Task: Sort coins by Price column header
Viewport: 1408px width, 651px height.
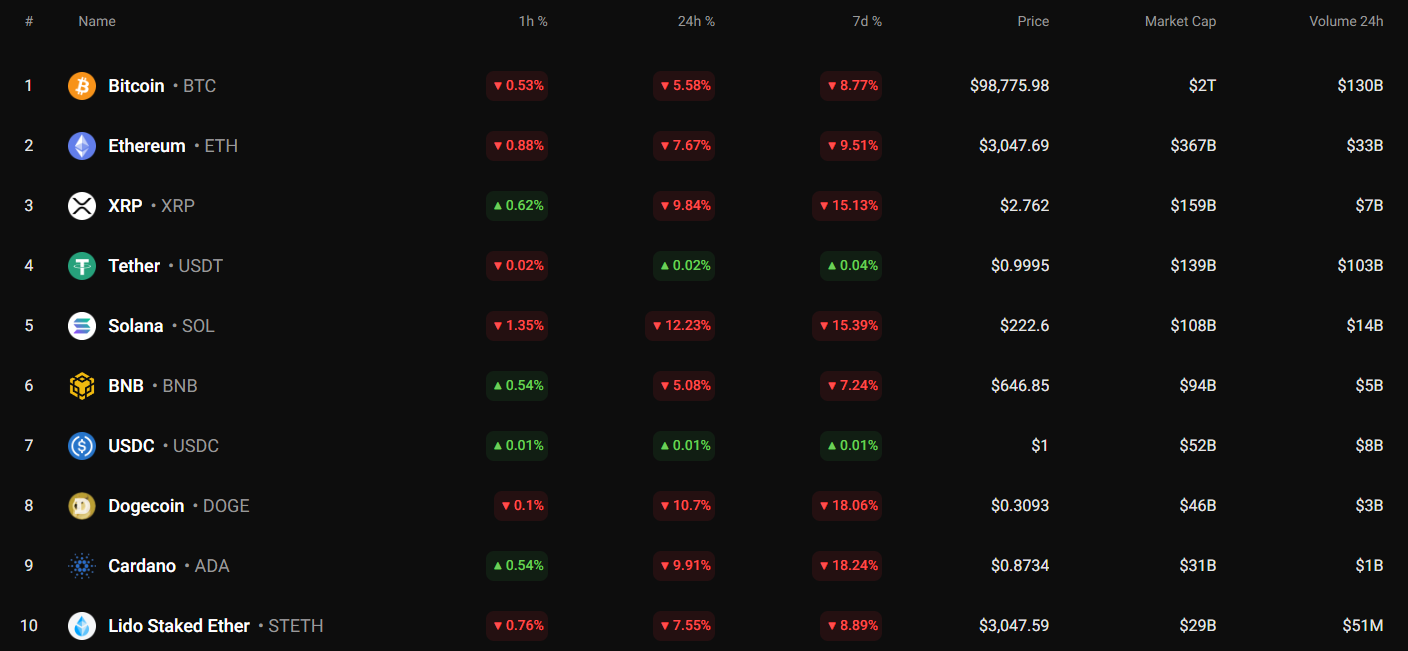Action: [1033, 21]
